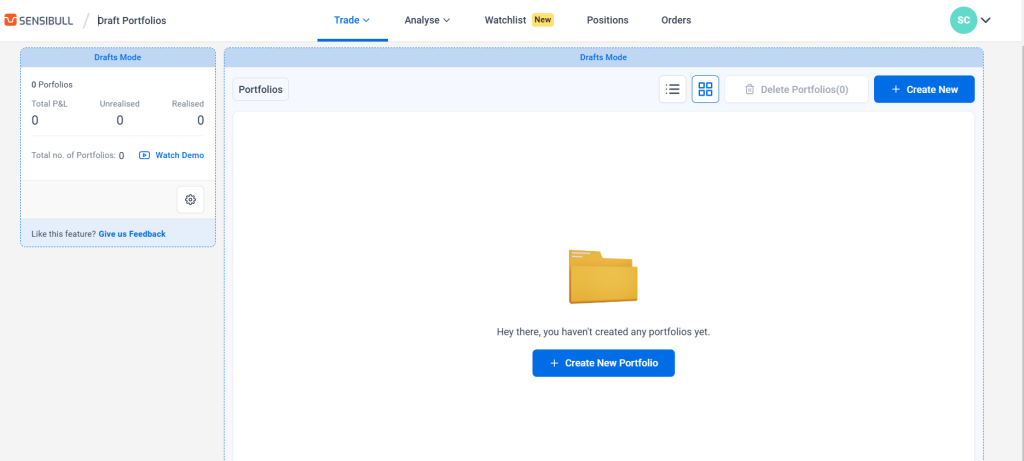This screenshot has height=461, width=1024.
Task: Click the trash icon in Delete Portfolios
Action: click(749, 89)
